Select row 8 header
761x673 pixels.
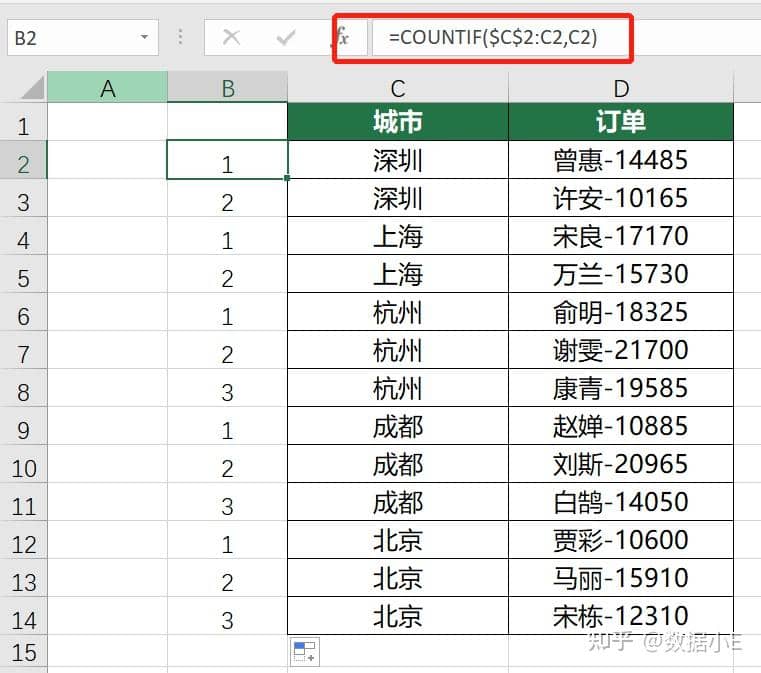[x=23, y=391]
